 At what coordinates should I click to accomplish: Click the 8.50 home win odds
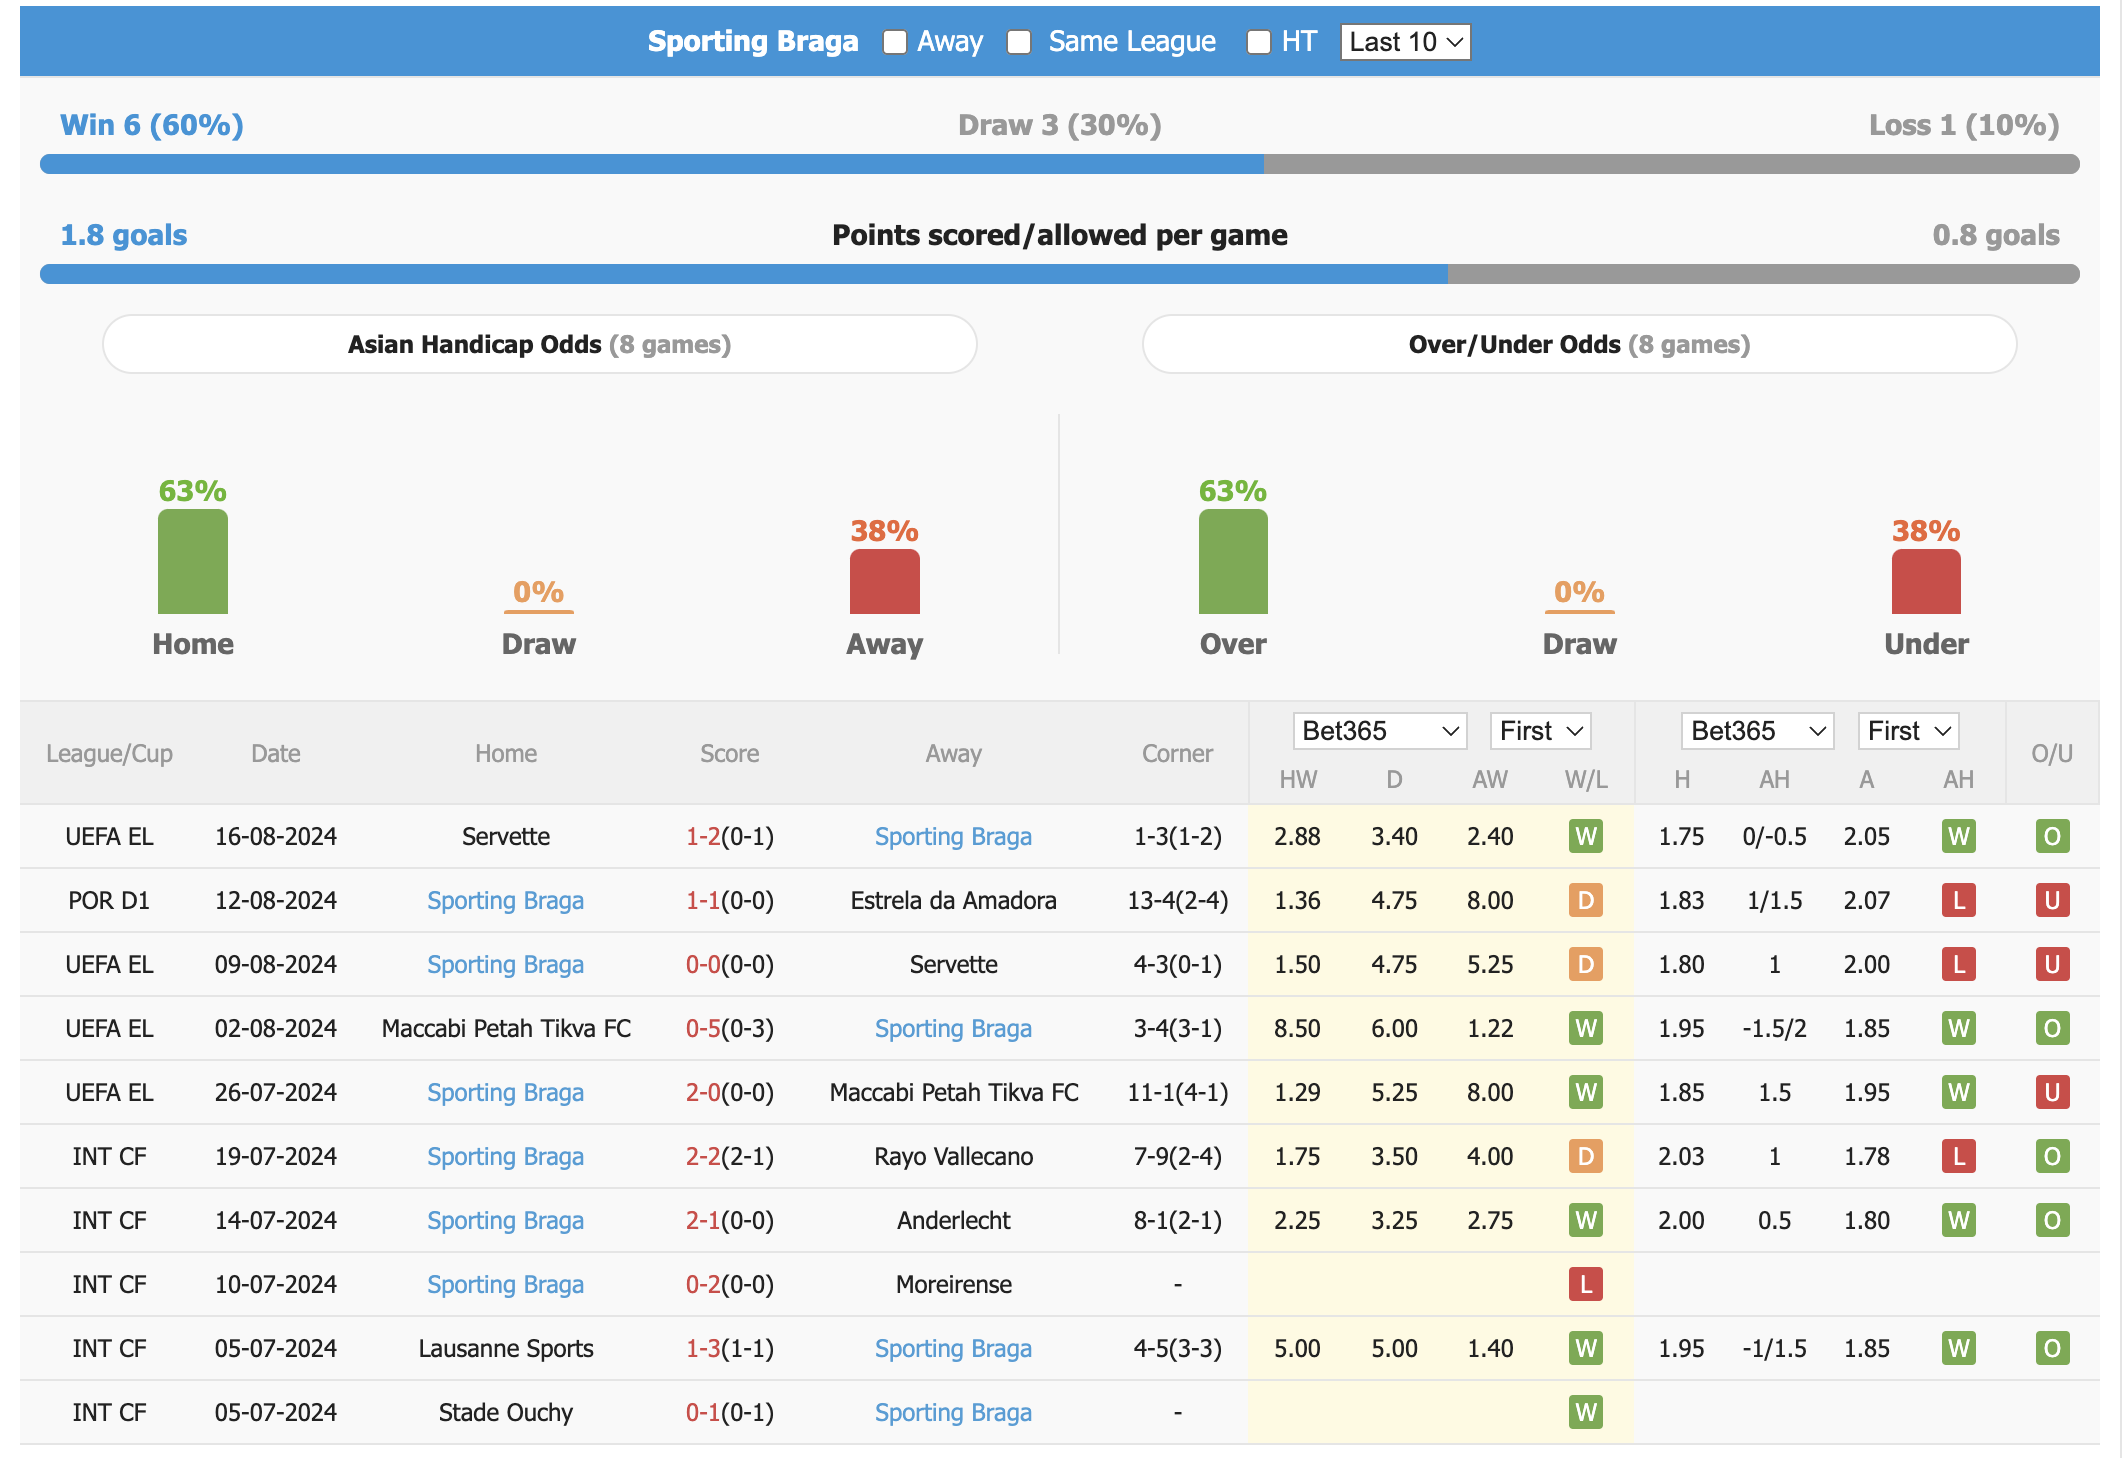pos(1297,1028)
